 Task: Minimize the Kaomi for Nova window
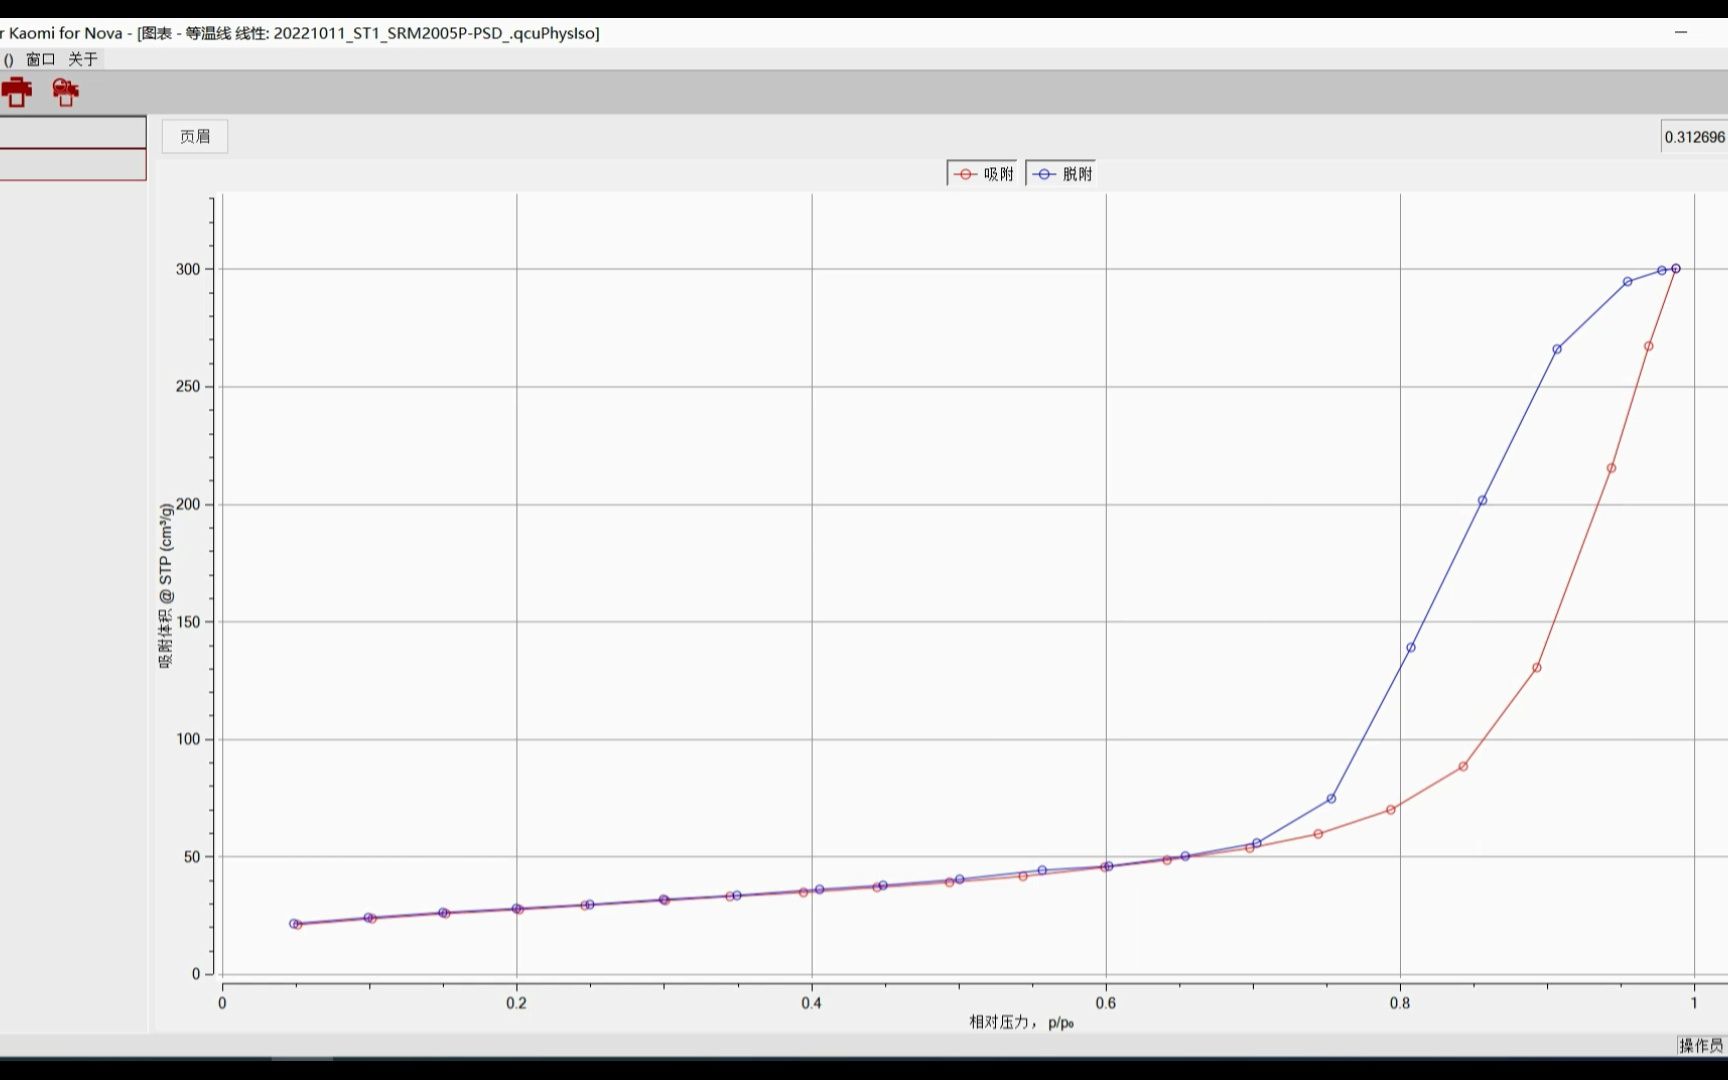(x=1681, y=32)
